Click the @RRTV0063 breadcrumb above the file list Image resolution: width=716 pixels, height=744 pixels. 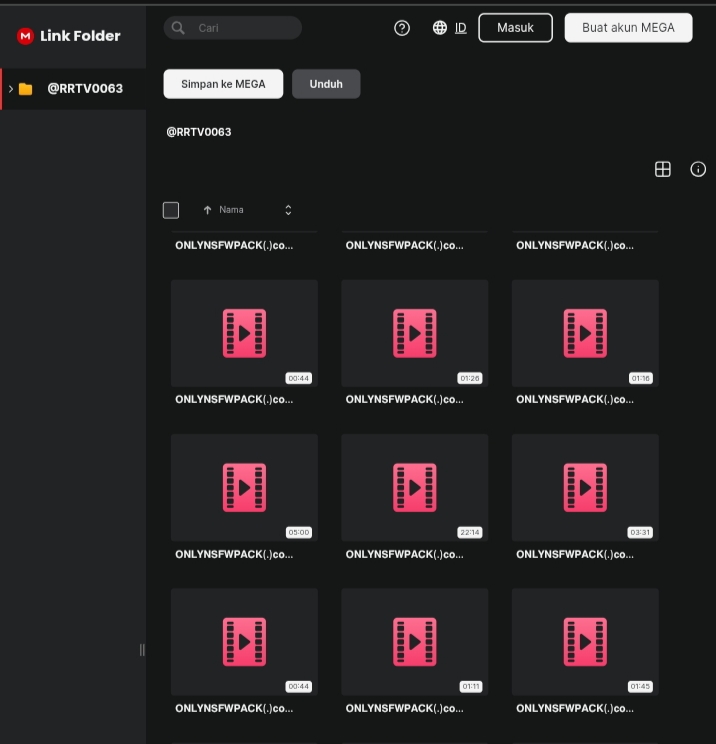pyautogui.click(x=199, y=132)
